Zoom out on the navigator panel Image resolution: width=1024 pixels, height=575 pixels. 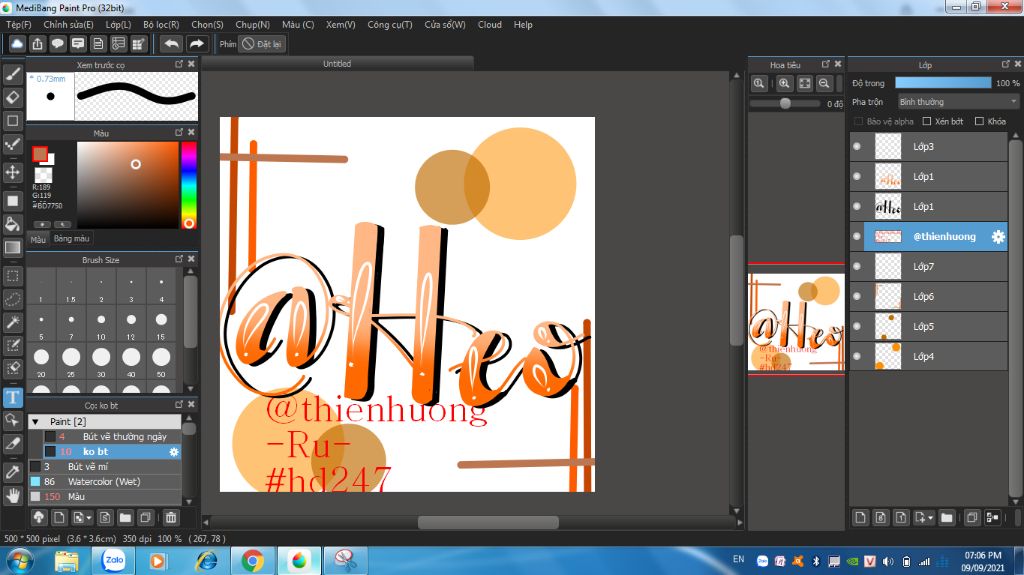(x=824, y=83)
